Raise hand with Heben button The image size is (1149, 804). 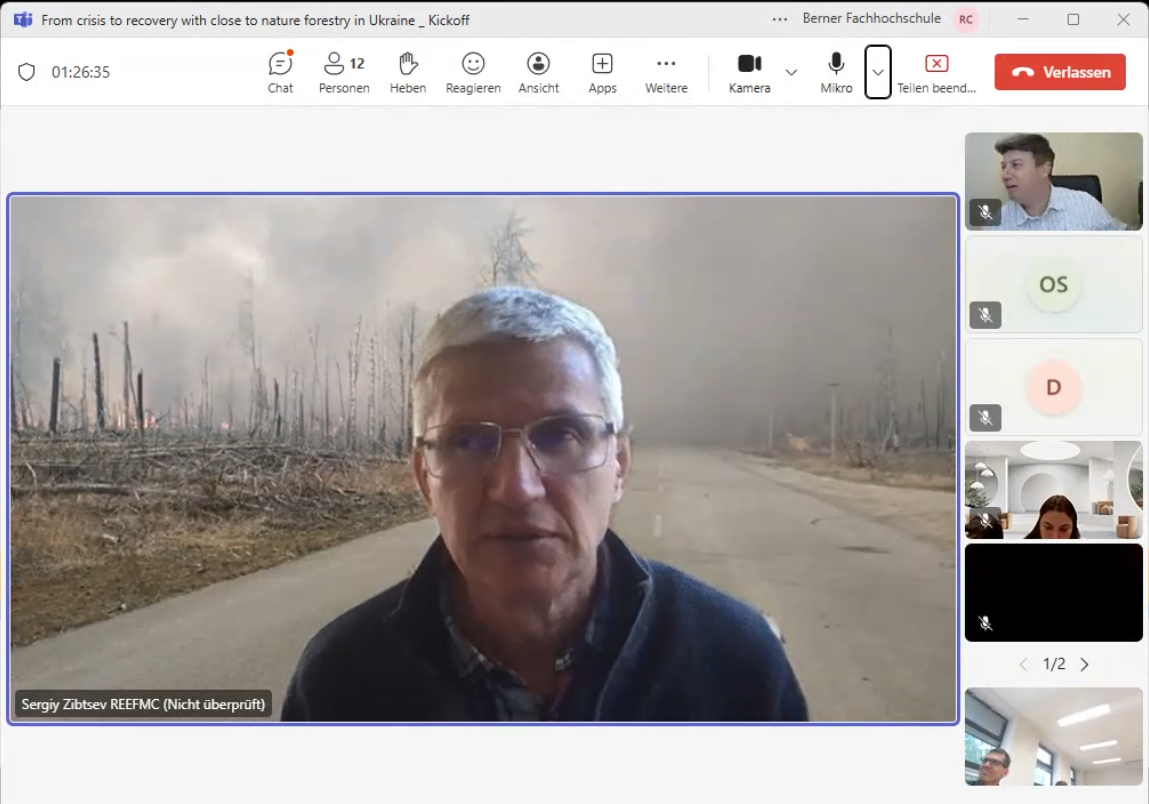pyautogui.click(x=408, y=72)
